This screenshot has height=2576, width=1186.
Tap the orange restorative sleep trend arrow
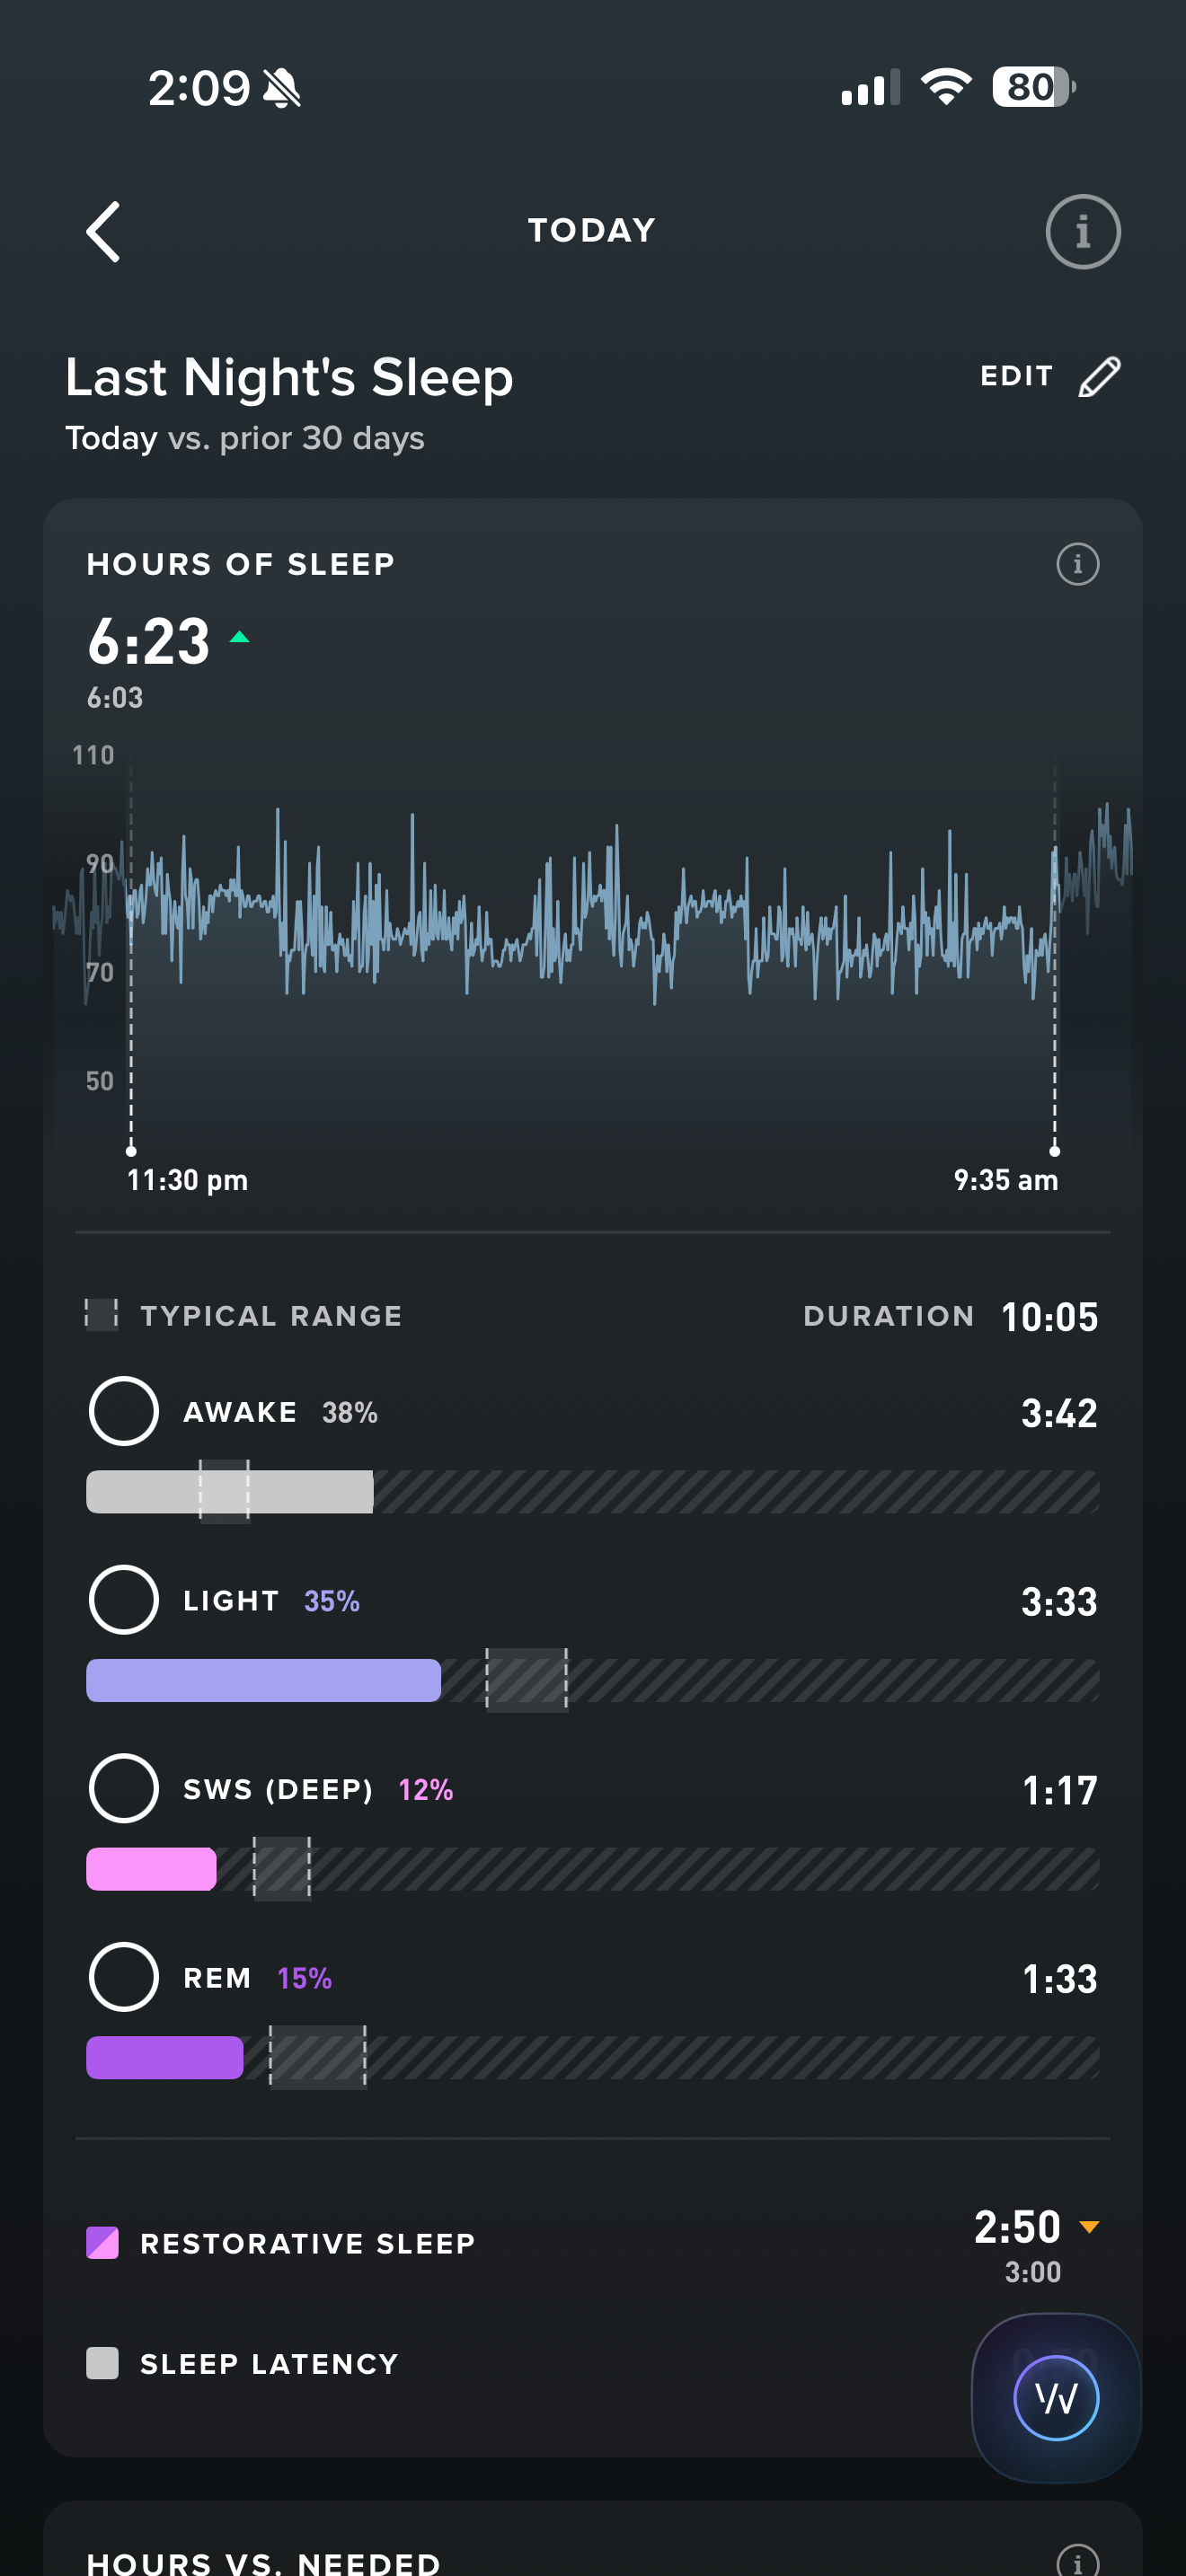click(x=1089, y=2226)
